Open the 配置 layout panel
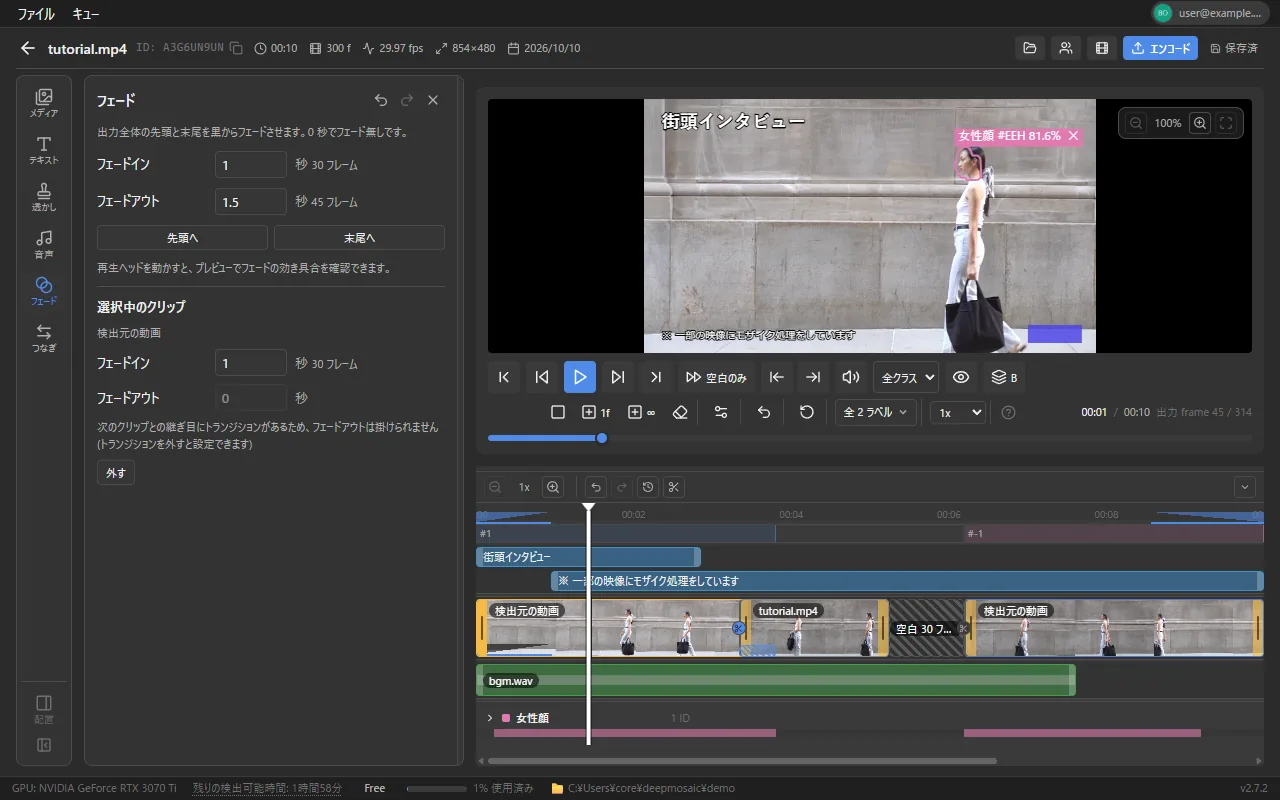 point(44,709)
